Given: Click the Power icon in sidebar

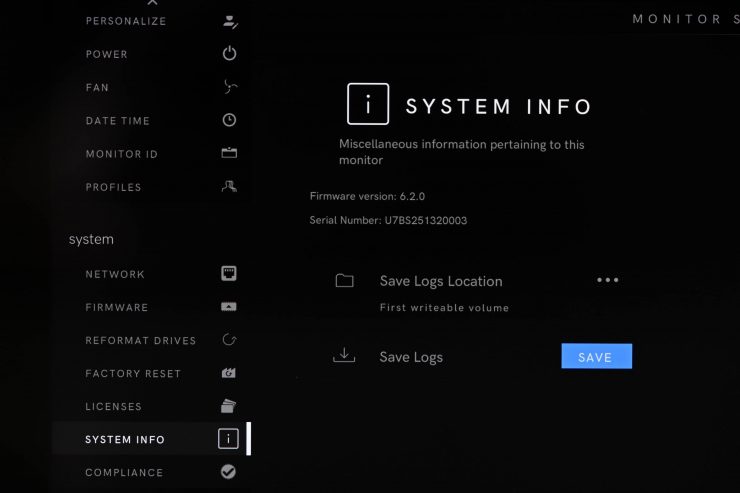Looking at the screenshot, I should pyautogui.click(x=229, y=54).
